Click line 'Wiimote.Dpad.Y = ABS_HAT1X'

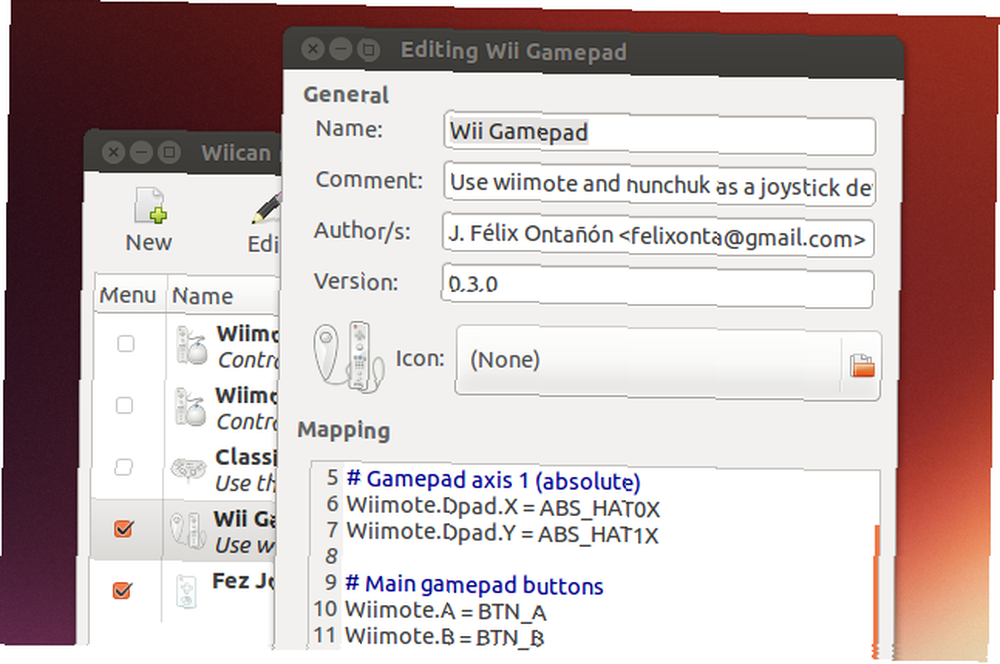pos(502,533)
